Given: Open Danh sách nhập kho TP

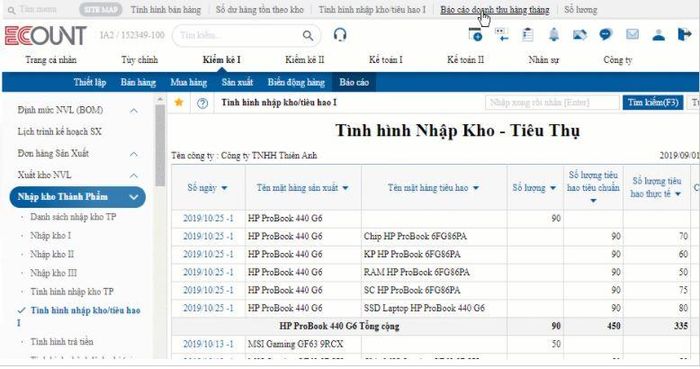Looking at the screenshot, I should pyautogui.click(x=73, y=217).
